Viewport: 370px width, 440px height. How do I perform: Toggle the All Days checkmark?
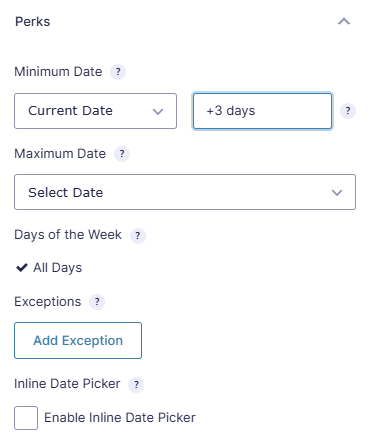point(22,267)
